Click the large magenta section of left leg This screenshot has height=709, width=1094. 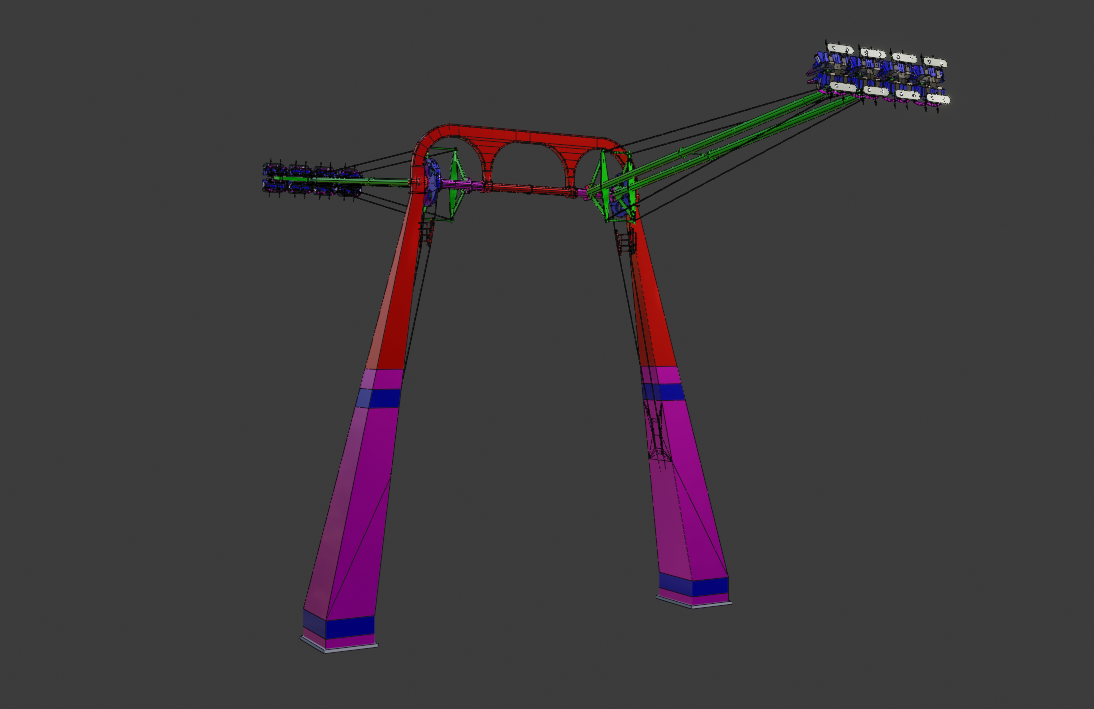(x=348, y=510)
